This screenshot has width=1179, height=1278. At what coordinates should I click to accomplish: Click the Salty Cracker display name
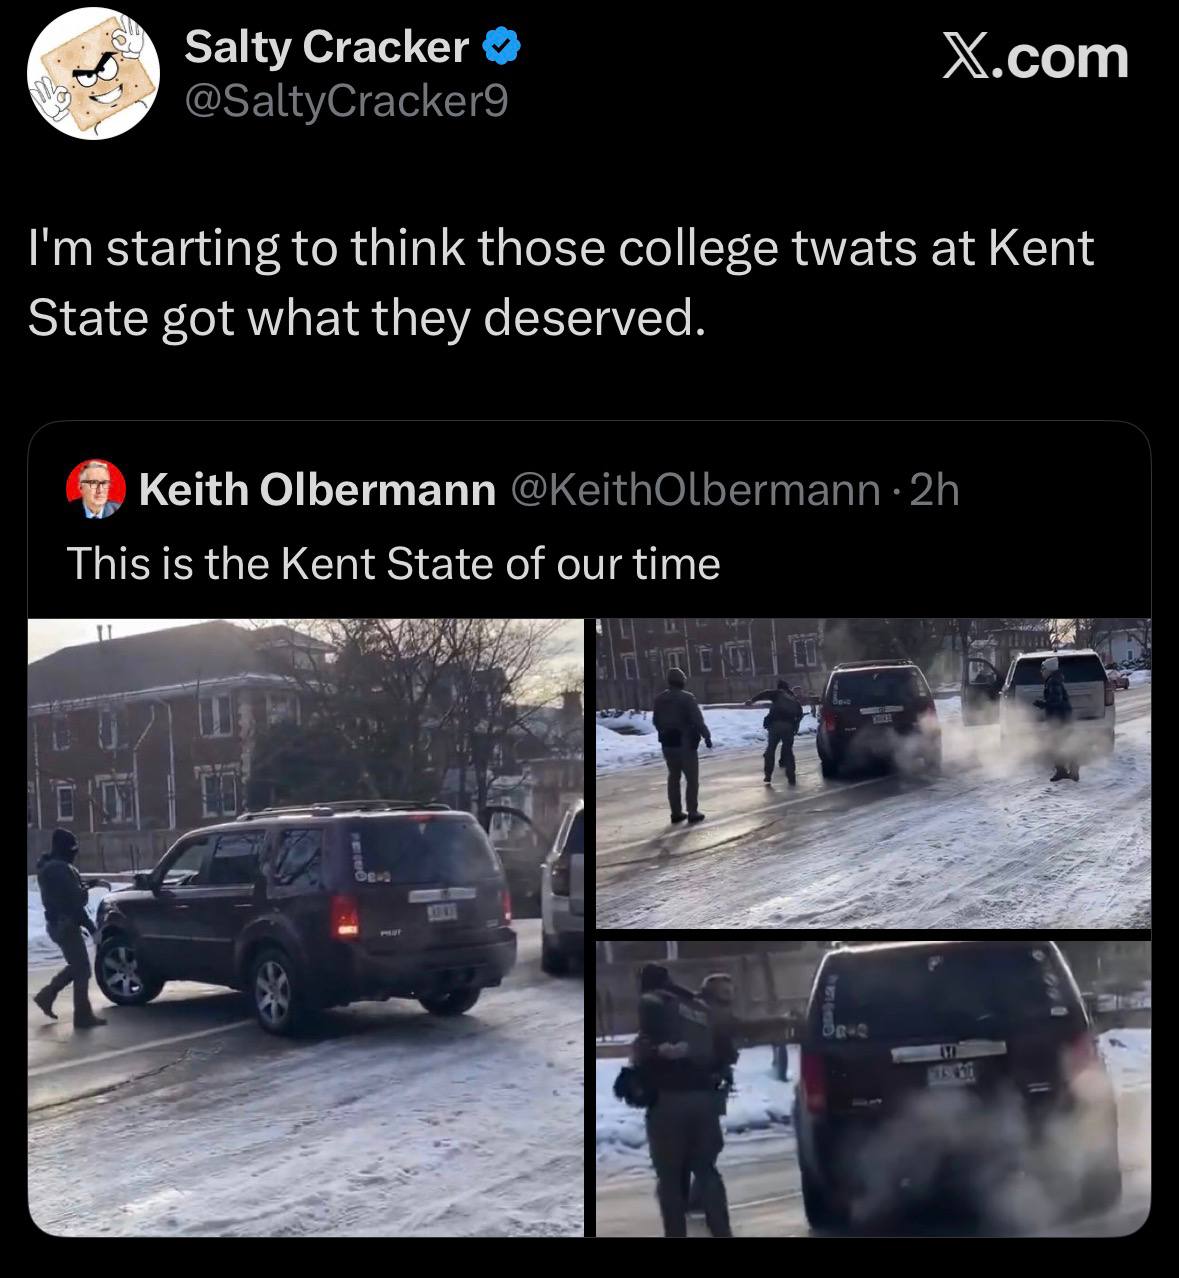click(327, 47)
